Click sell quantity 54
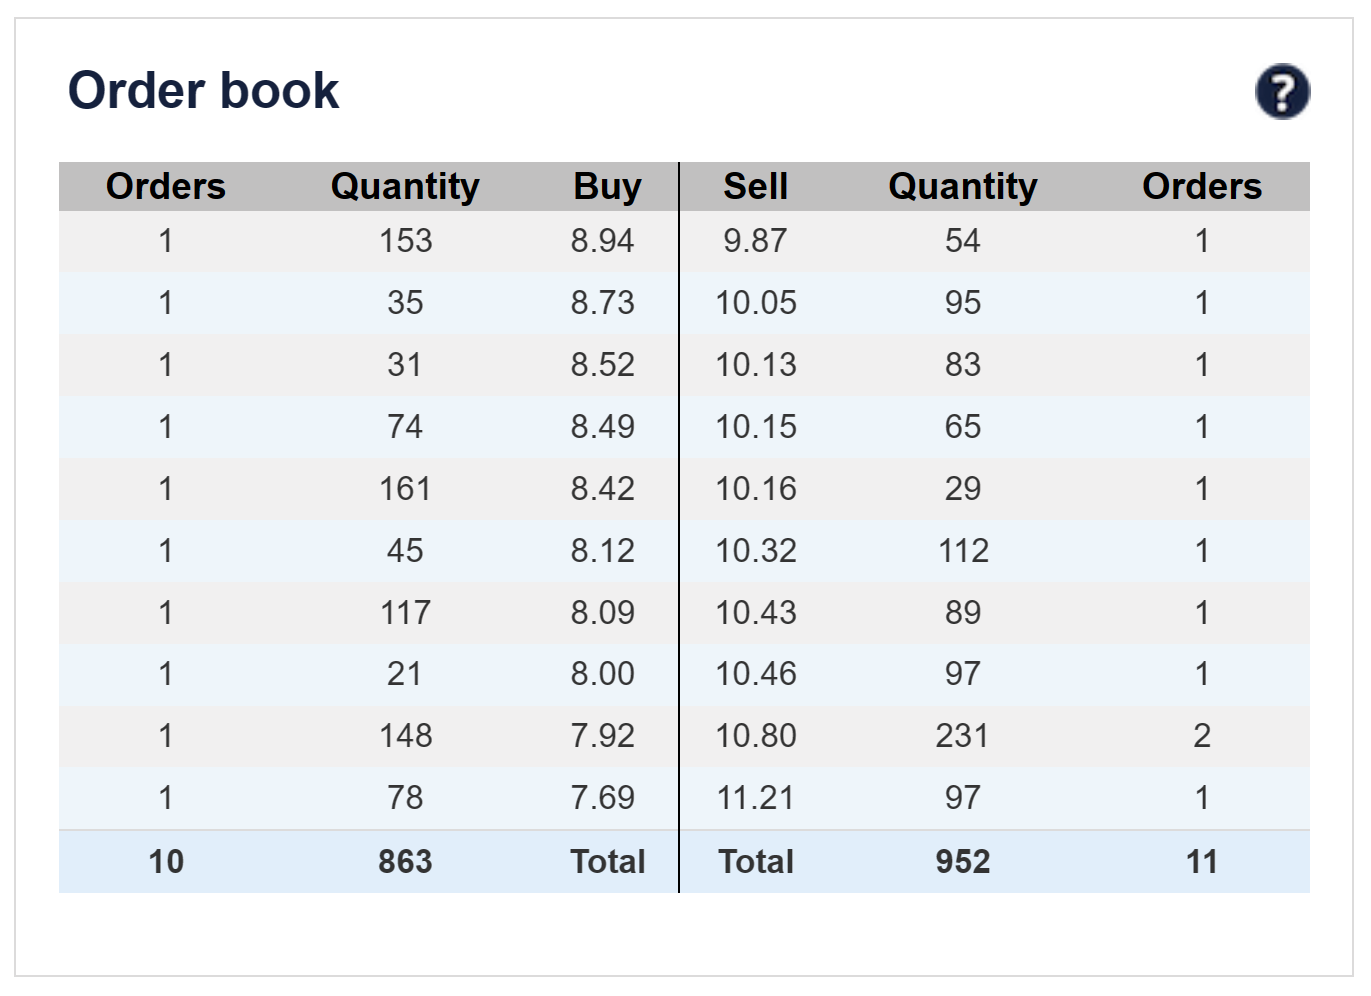 [963, 241]
